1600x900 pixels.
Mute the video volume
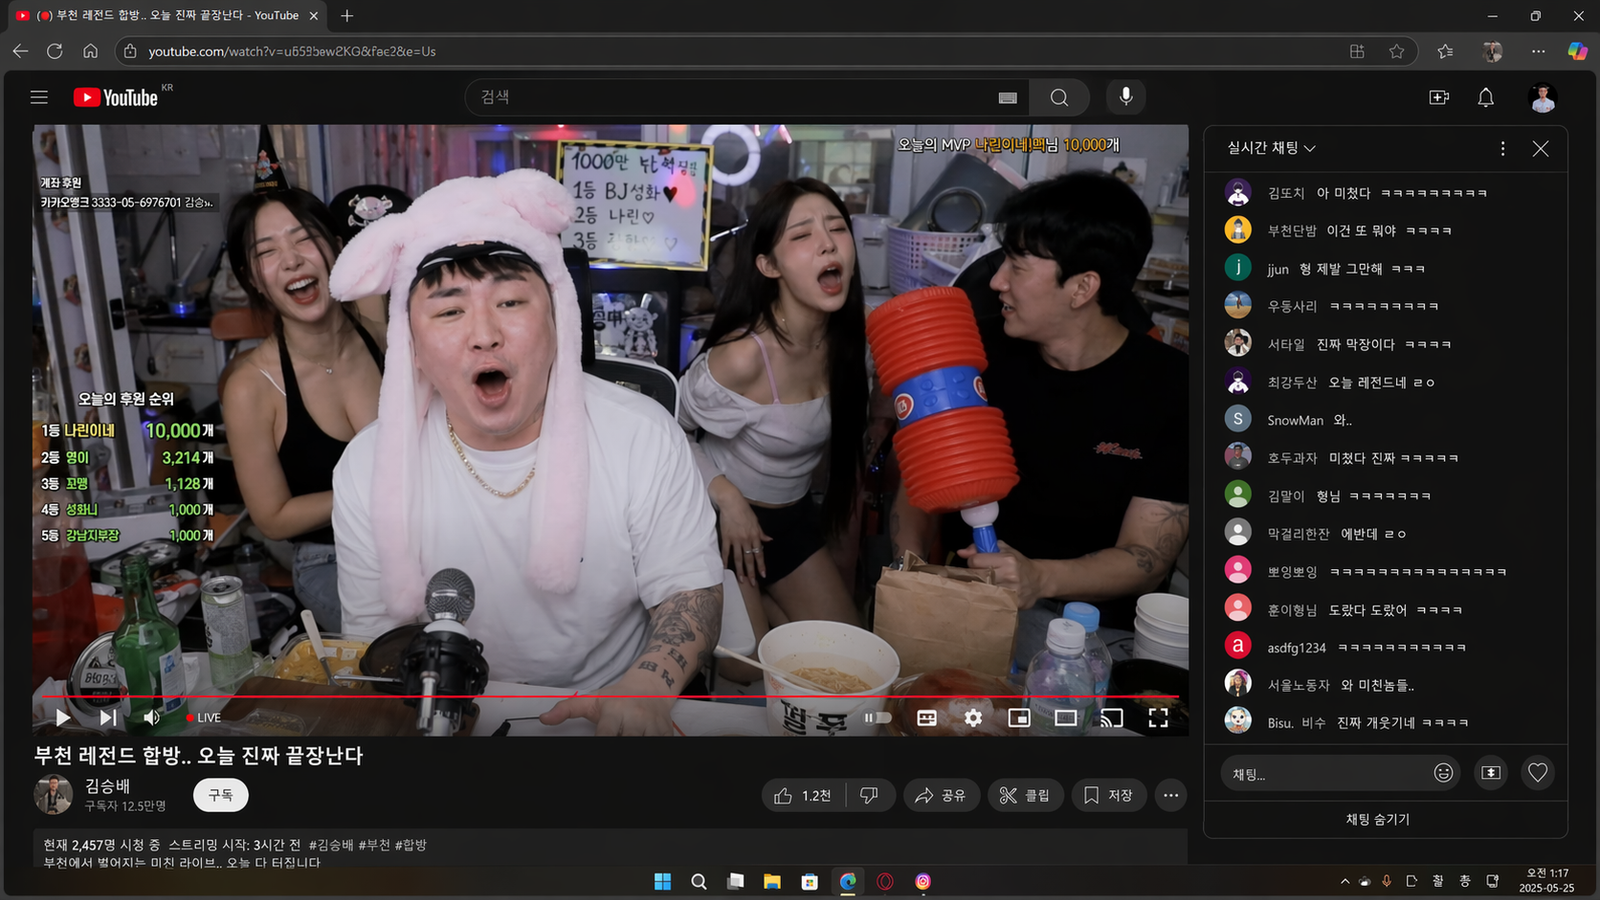[152, 718]
